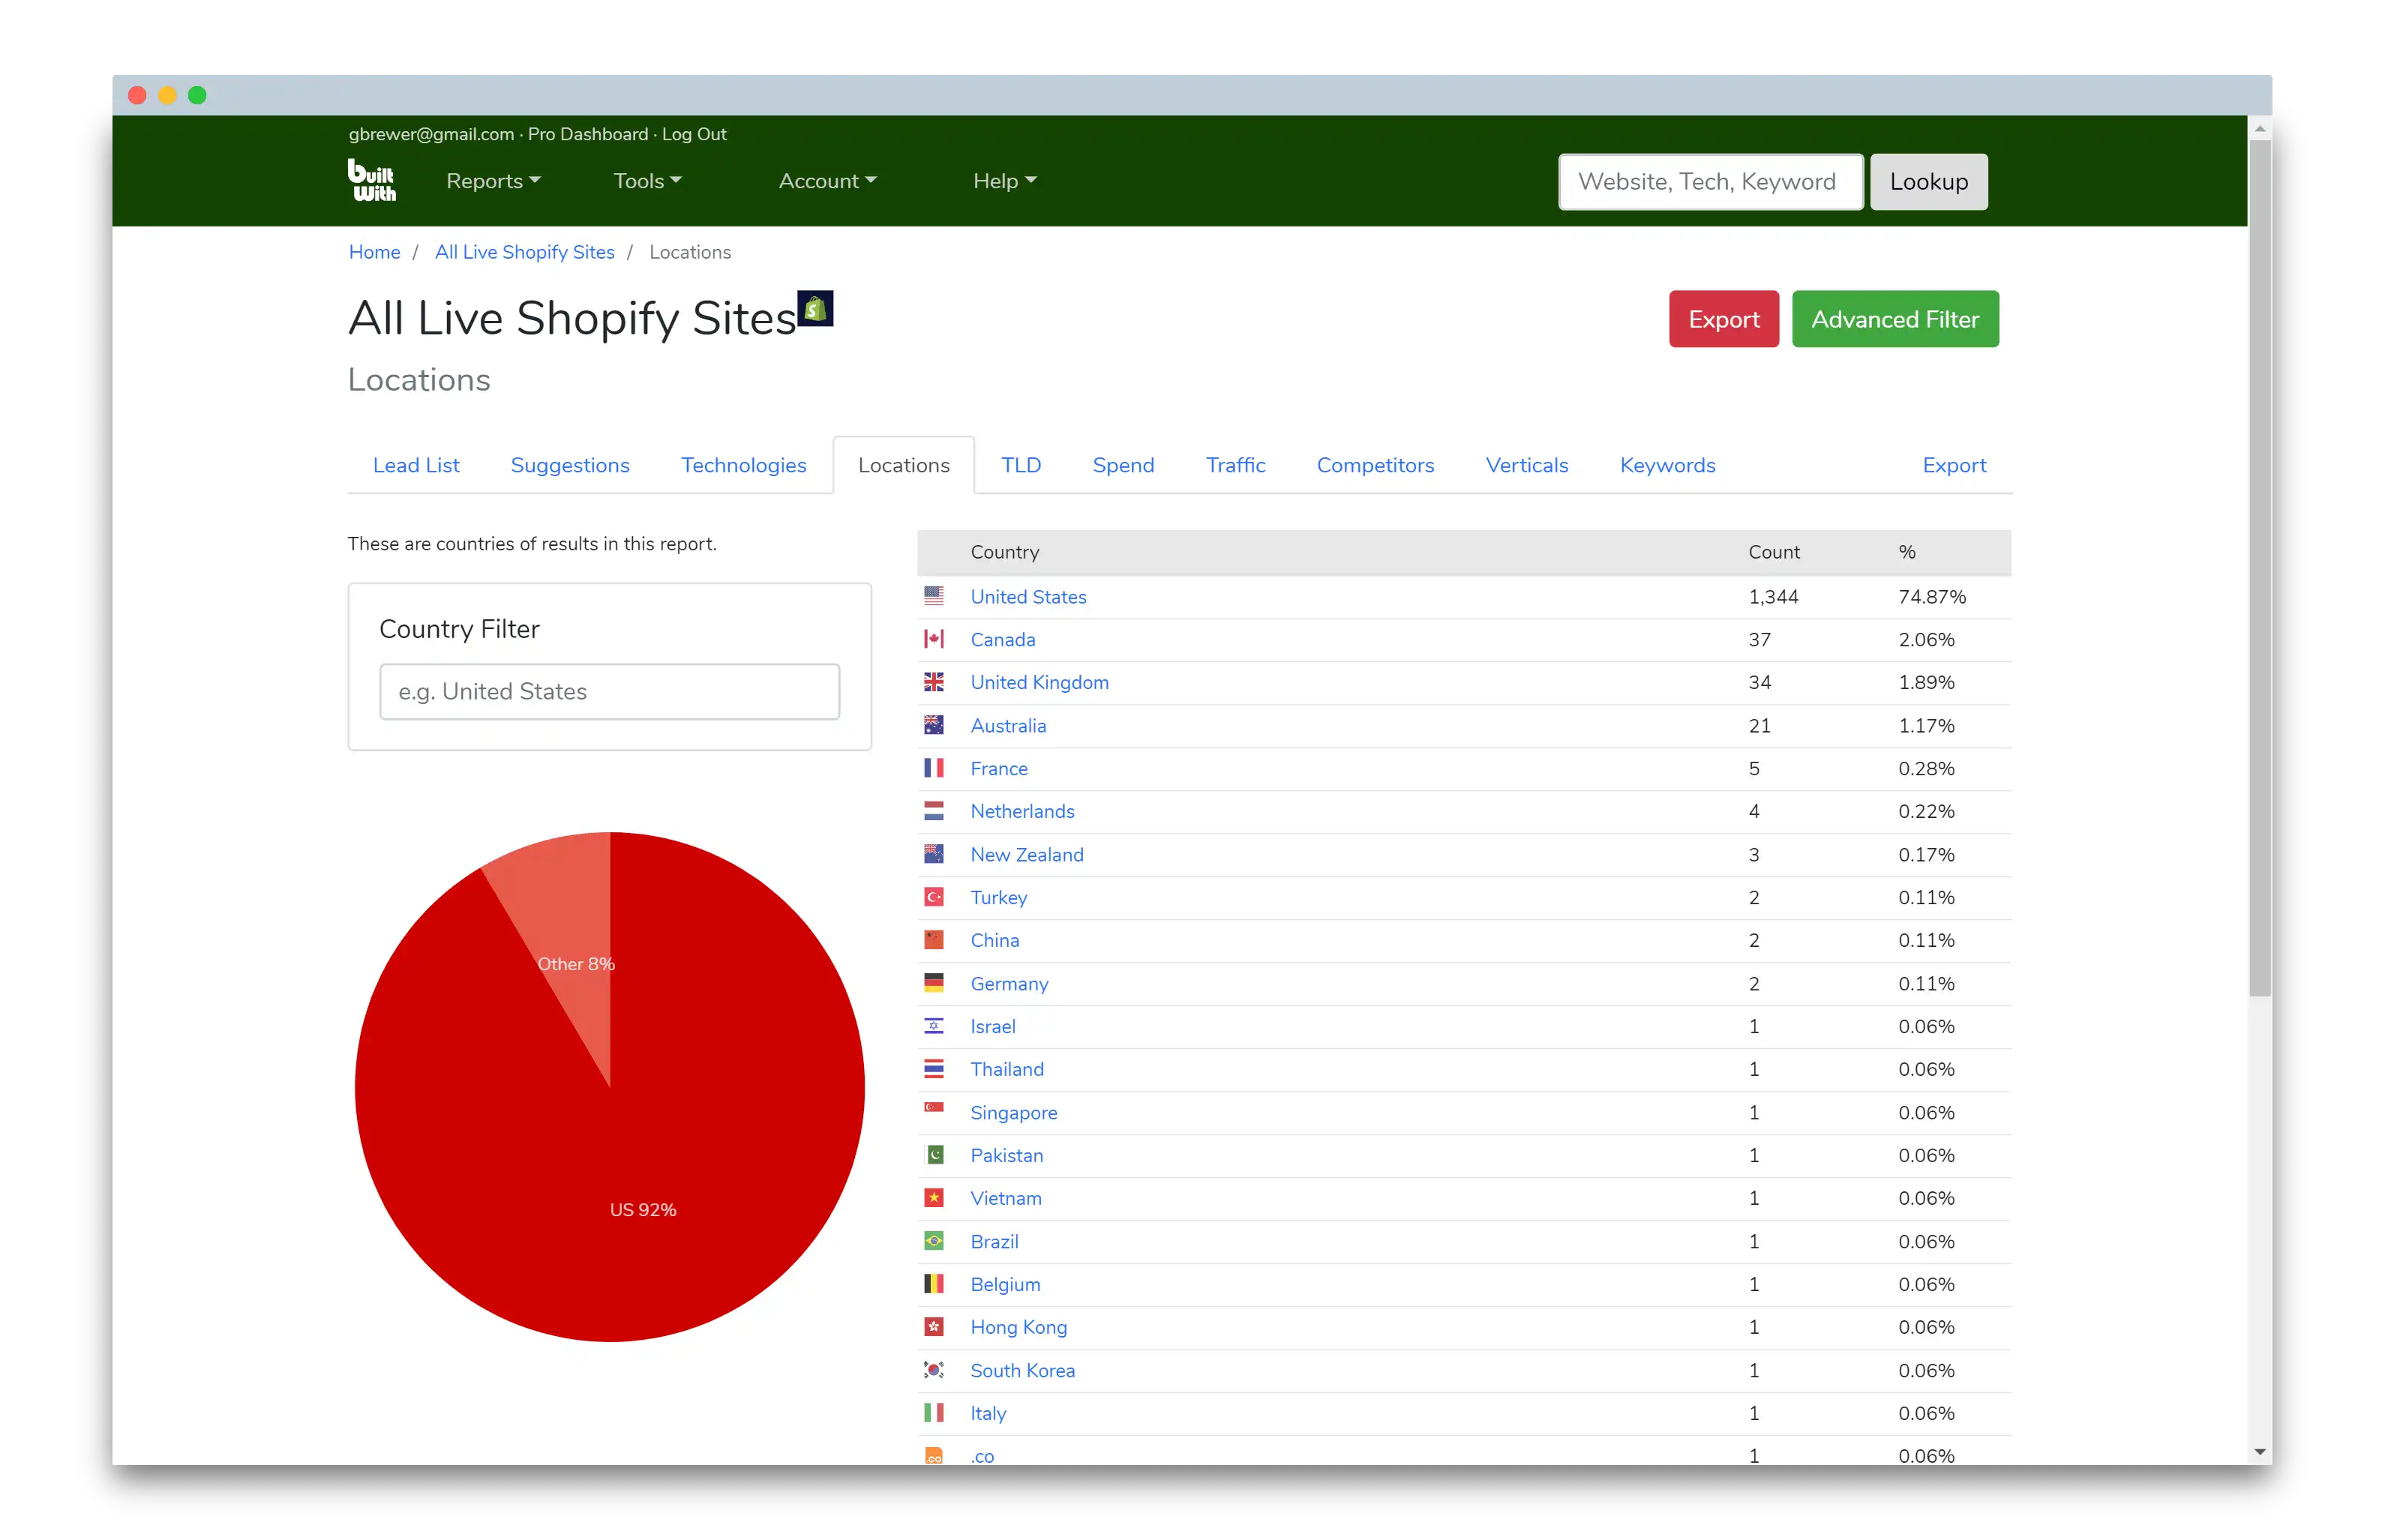Image resolution: width=2385 pixels, height=1540 pixels.
Task: Click the BuiltWith logo
Action: tap(372, 180)
